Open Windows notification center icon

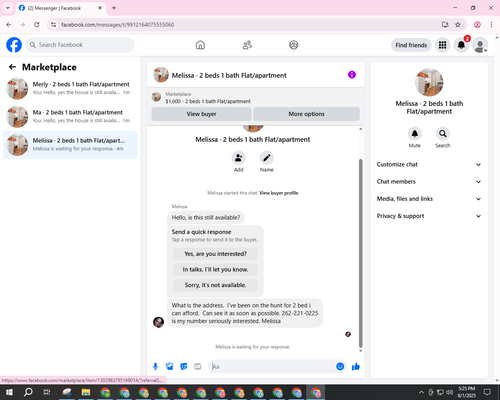[x=488, y=392]
